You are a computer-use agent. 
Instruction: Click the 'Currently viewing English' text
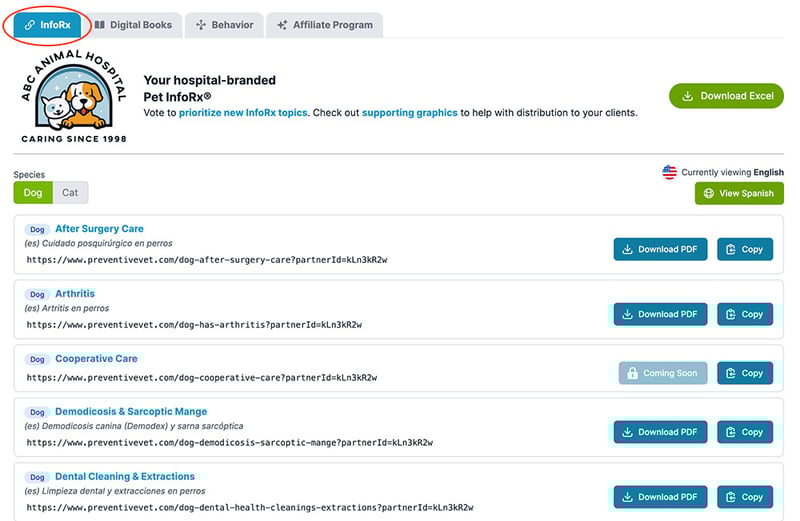coord(733,172)
